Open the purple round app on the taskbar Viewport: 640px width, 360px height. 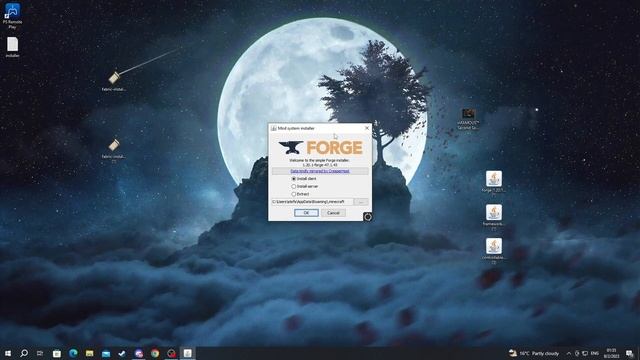pyautogui.click(x=139, y=353)
